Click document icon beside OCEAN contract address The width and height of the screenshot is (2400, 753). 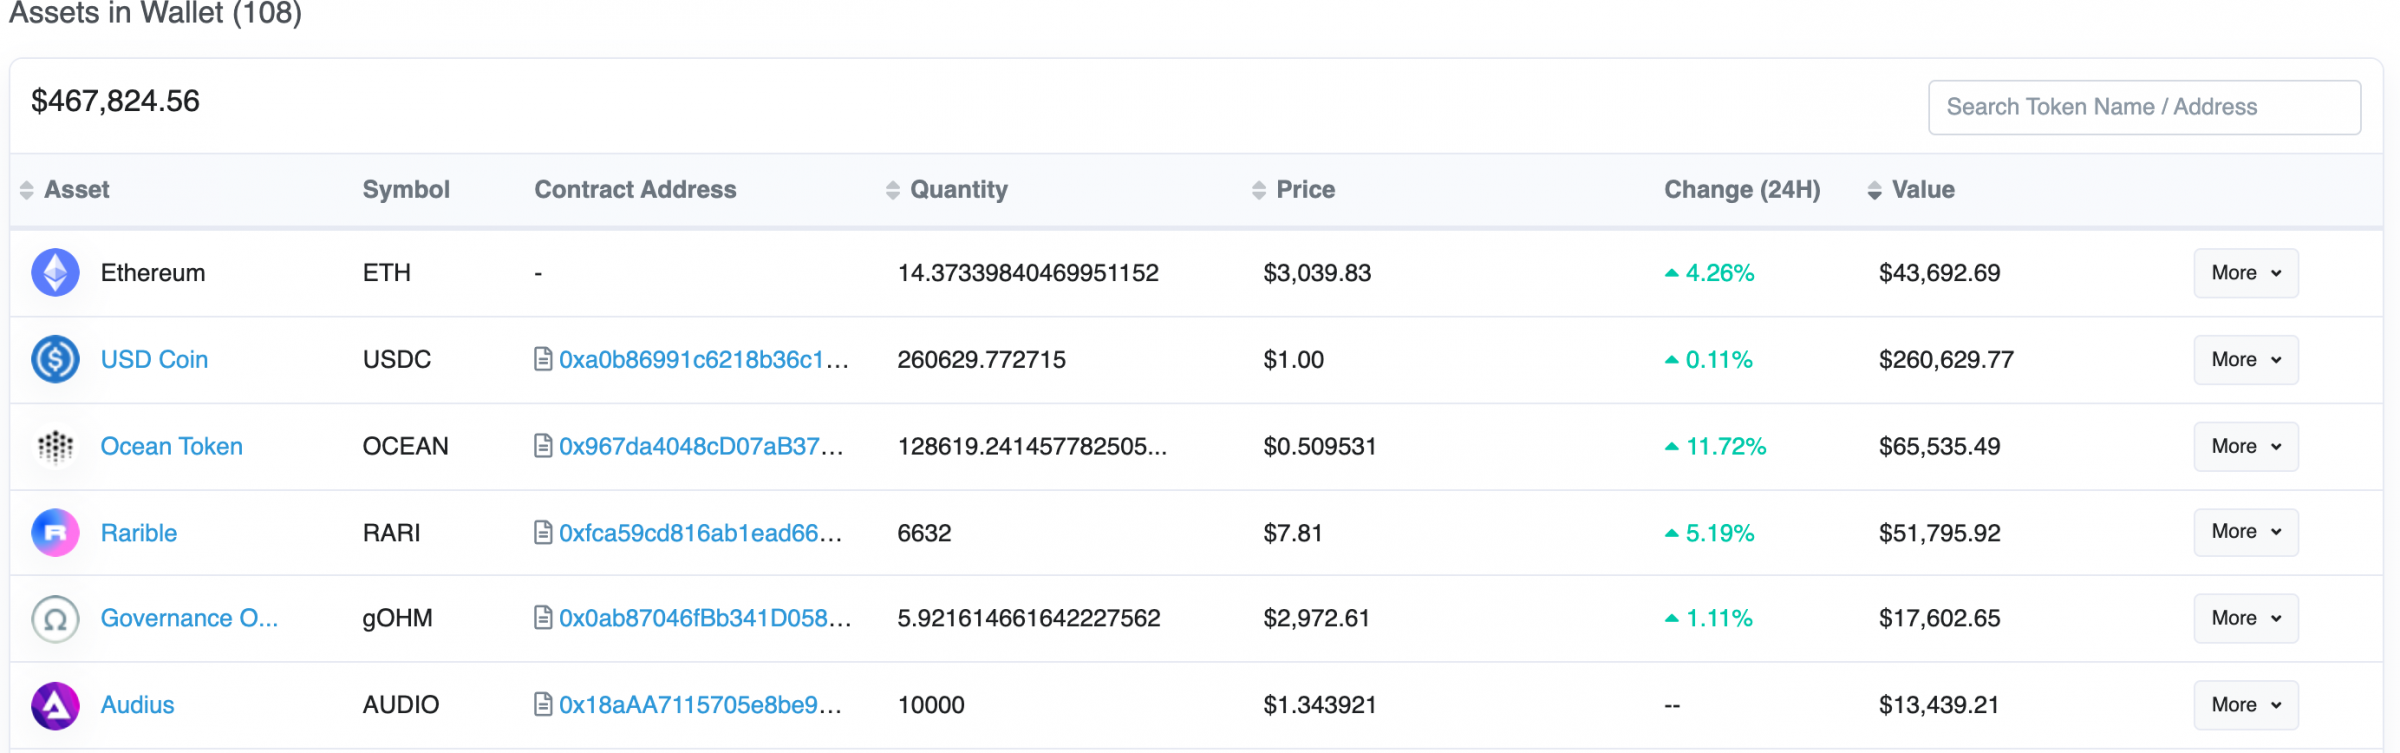543,446
